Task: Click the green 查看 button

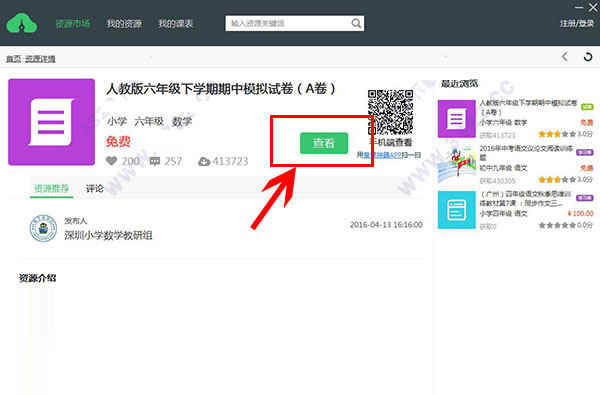Action: click(x=324, y=143)
